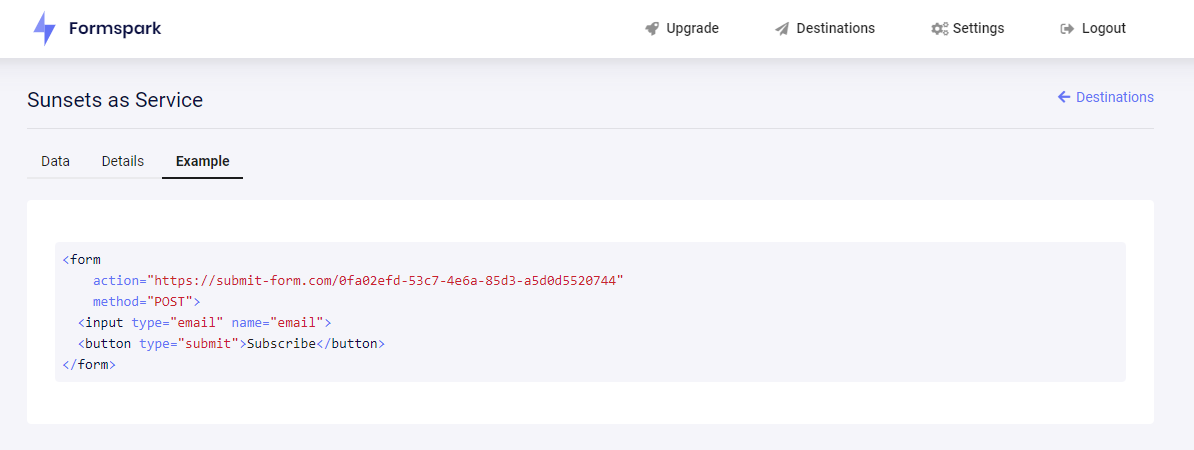Viewport: 1194px width, 450px height.
Task: Click the Subscribe button code line
Action: tap(231, 343)
